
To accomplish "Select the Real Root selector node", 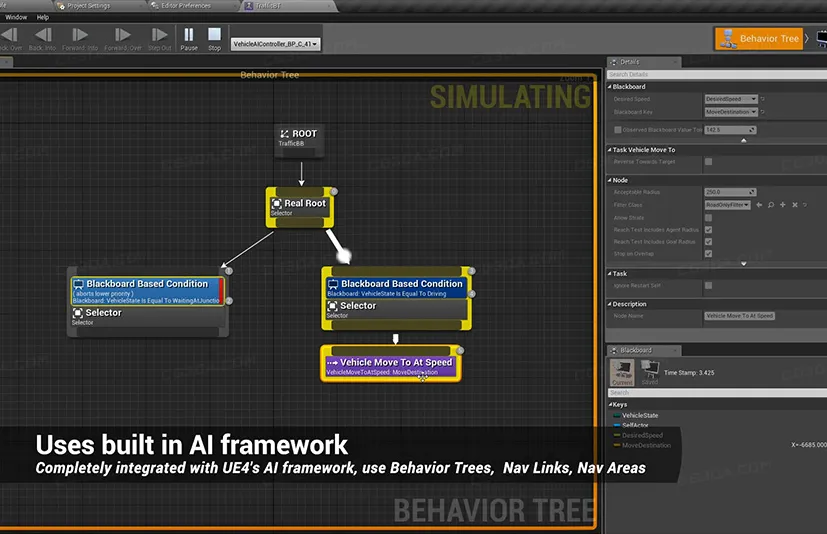I will click(300, 207).
